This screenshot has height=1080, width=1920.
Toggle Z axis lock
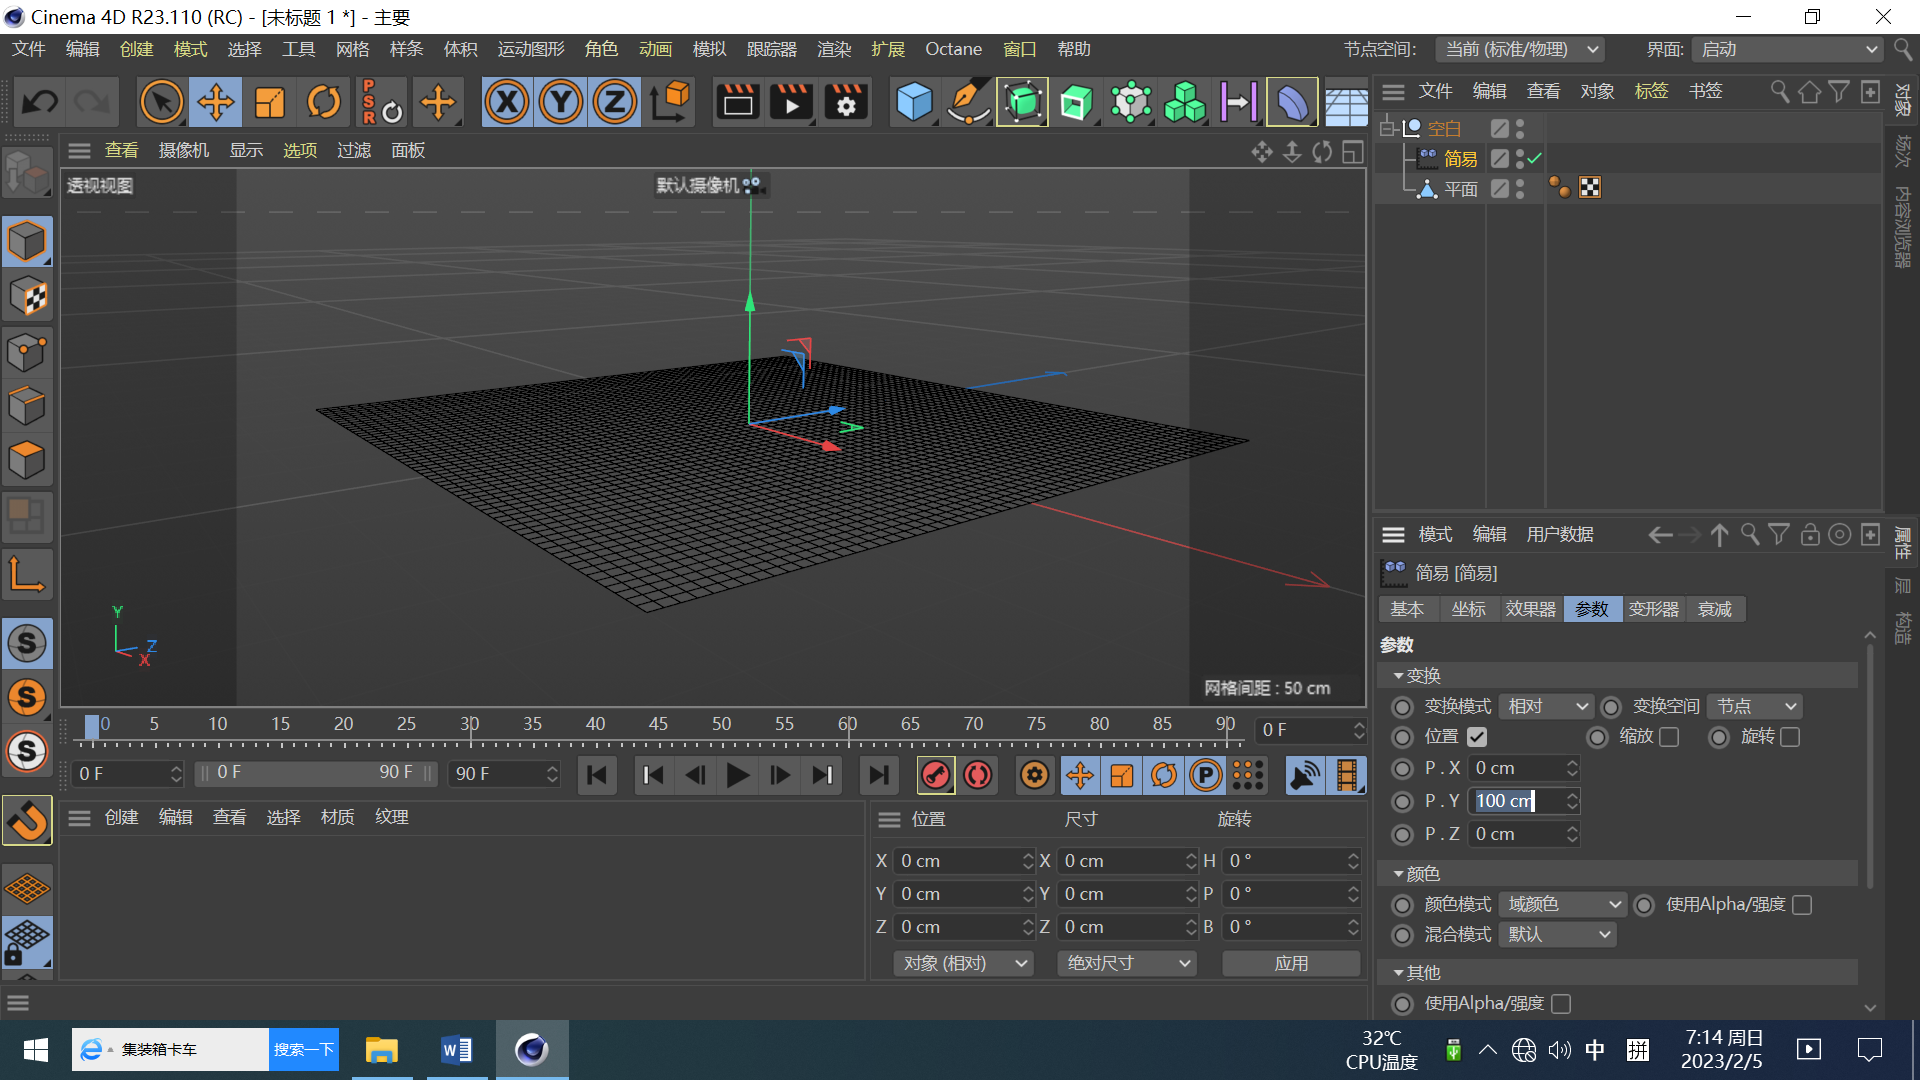(615, 102)
